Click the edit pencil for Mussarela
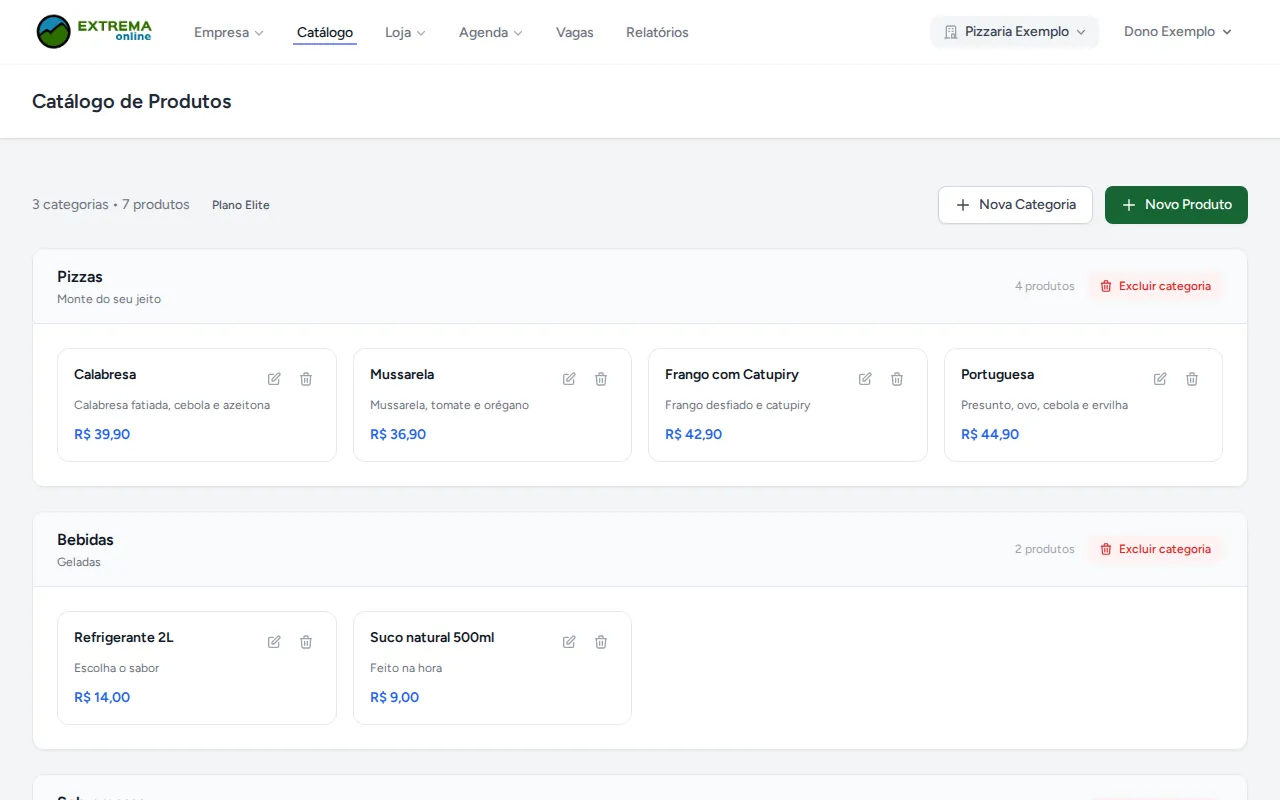 (x=569, y=379)
